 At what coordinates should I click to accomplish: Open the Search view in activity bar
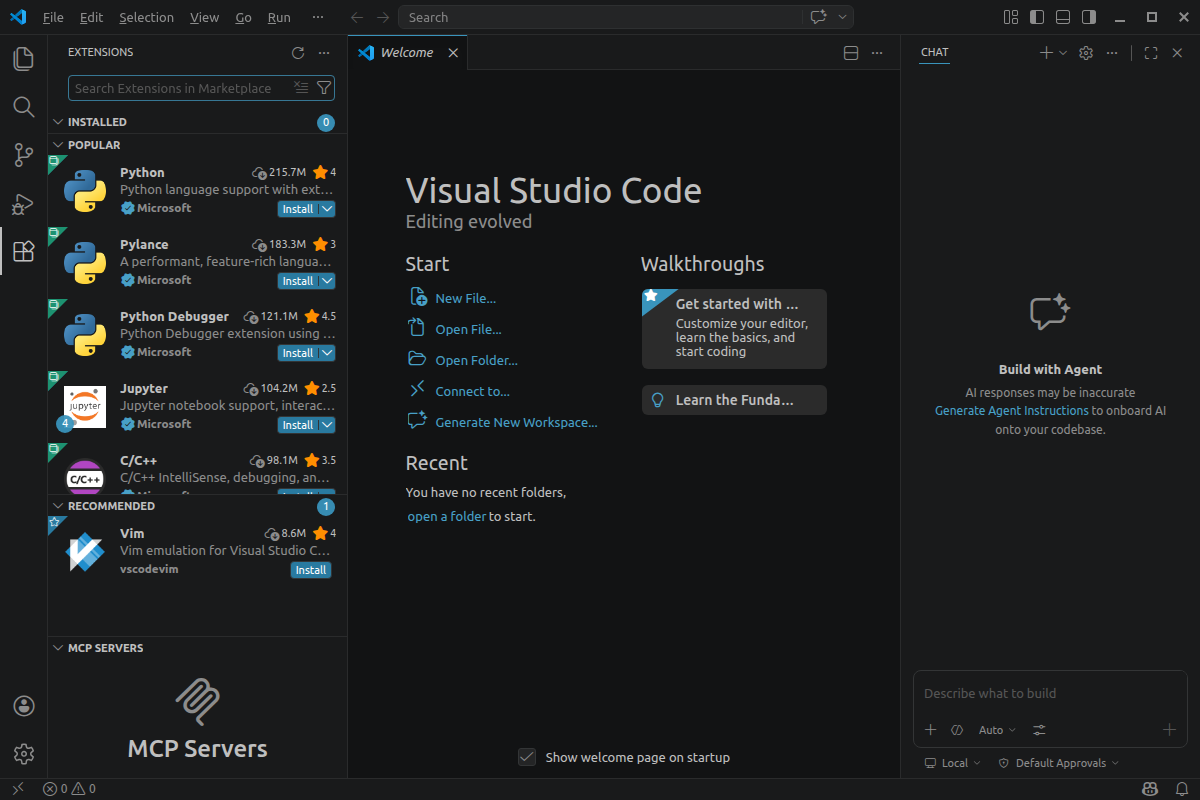(x=23, y=107)
